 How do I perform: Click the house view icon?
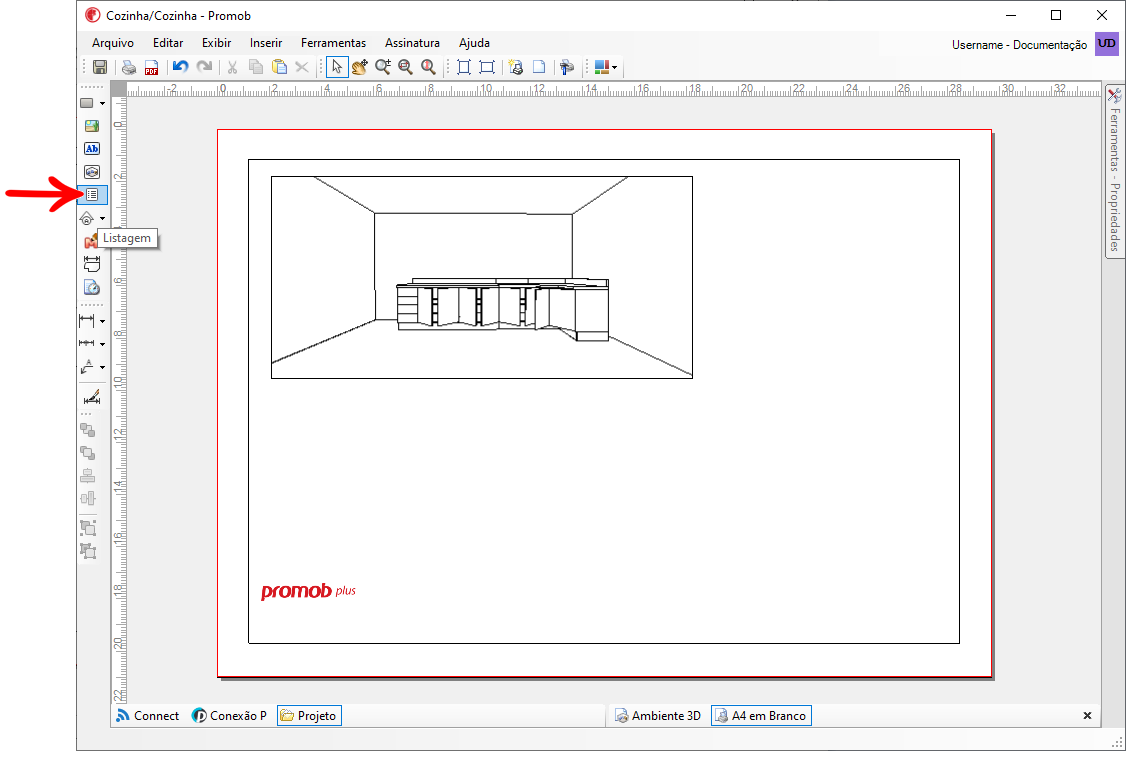pos(87,218)
